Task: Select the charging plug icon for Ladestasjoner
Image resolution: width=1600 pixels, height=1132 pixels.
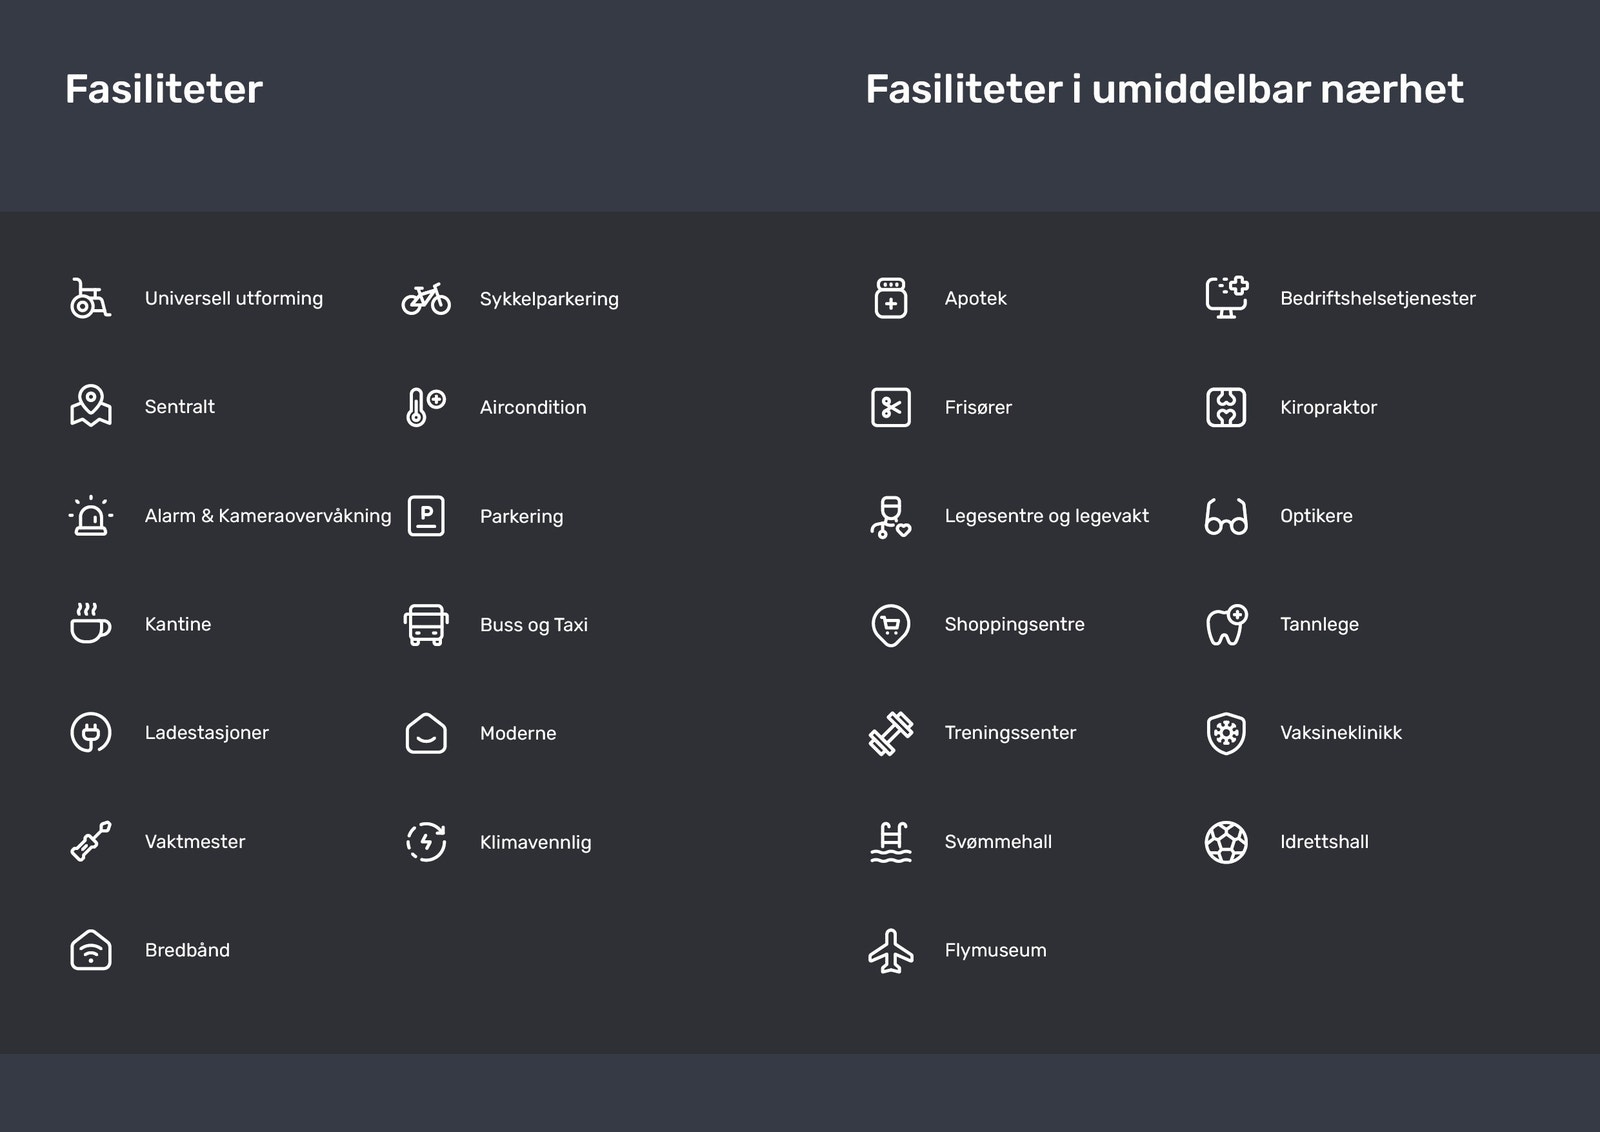Action: click(88, 732)
